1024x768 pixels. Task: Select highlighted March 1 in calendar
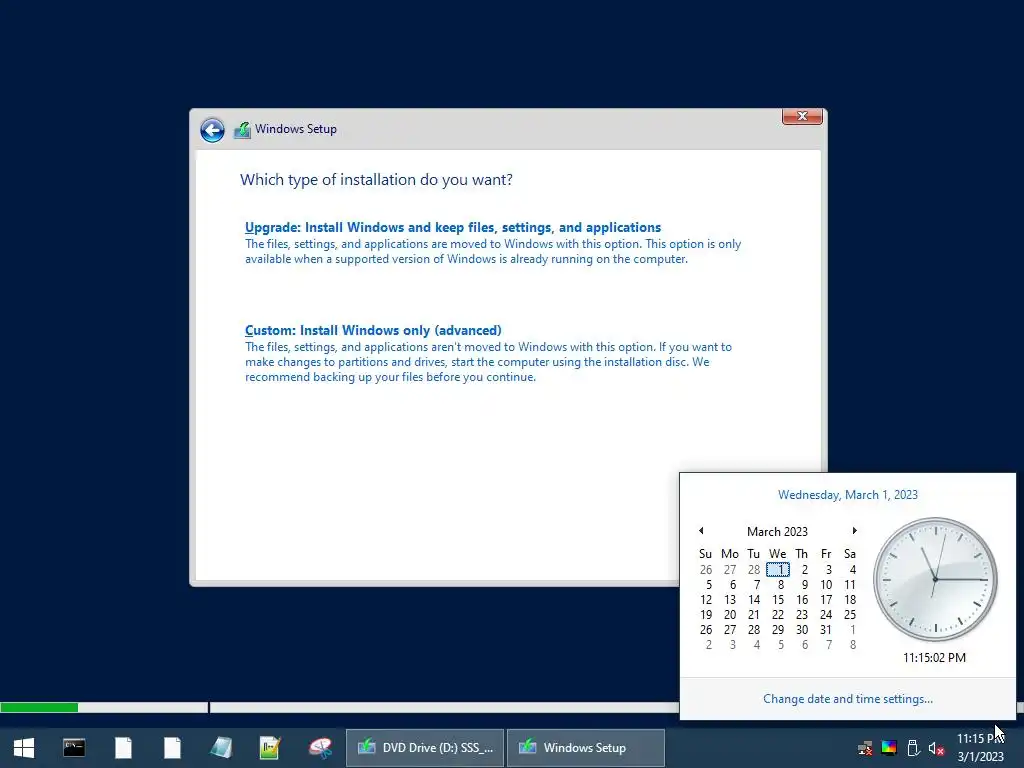[x=778, y=569]
